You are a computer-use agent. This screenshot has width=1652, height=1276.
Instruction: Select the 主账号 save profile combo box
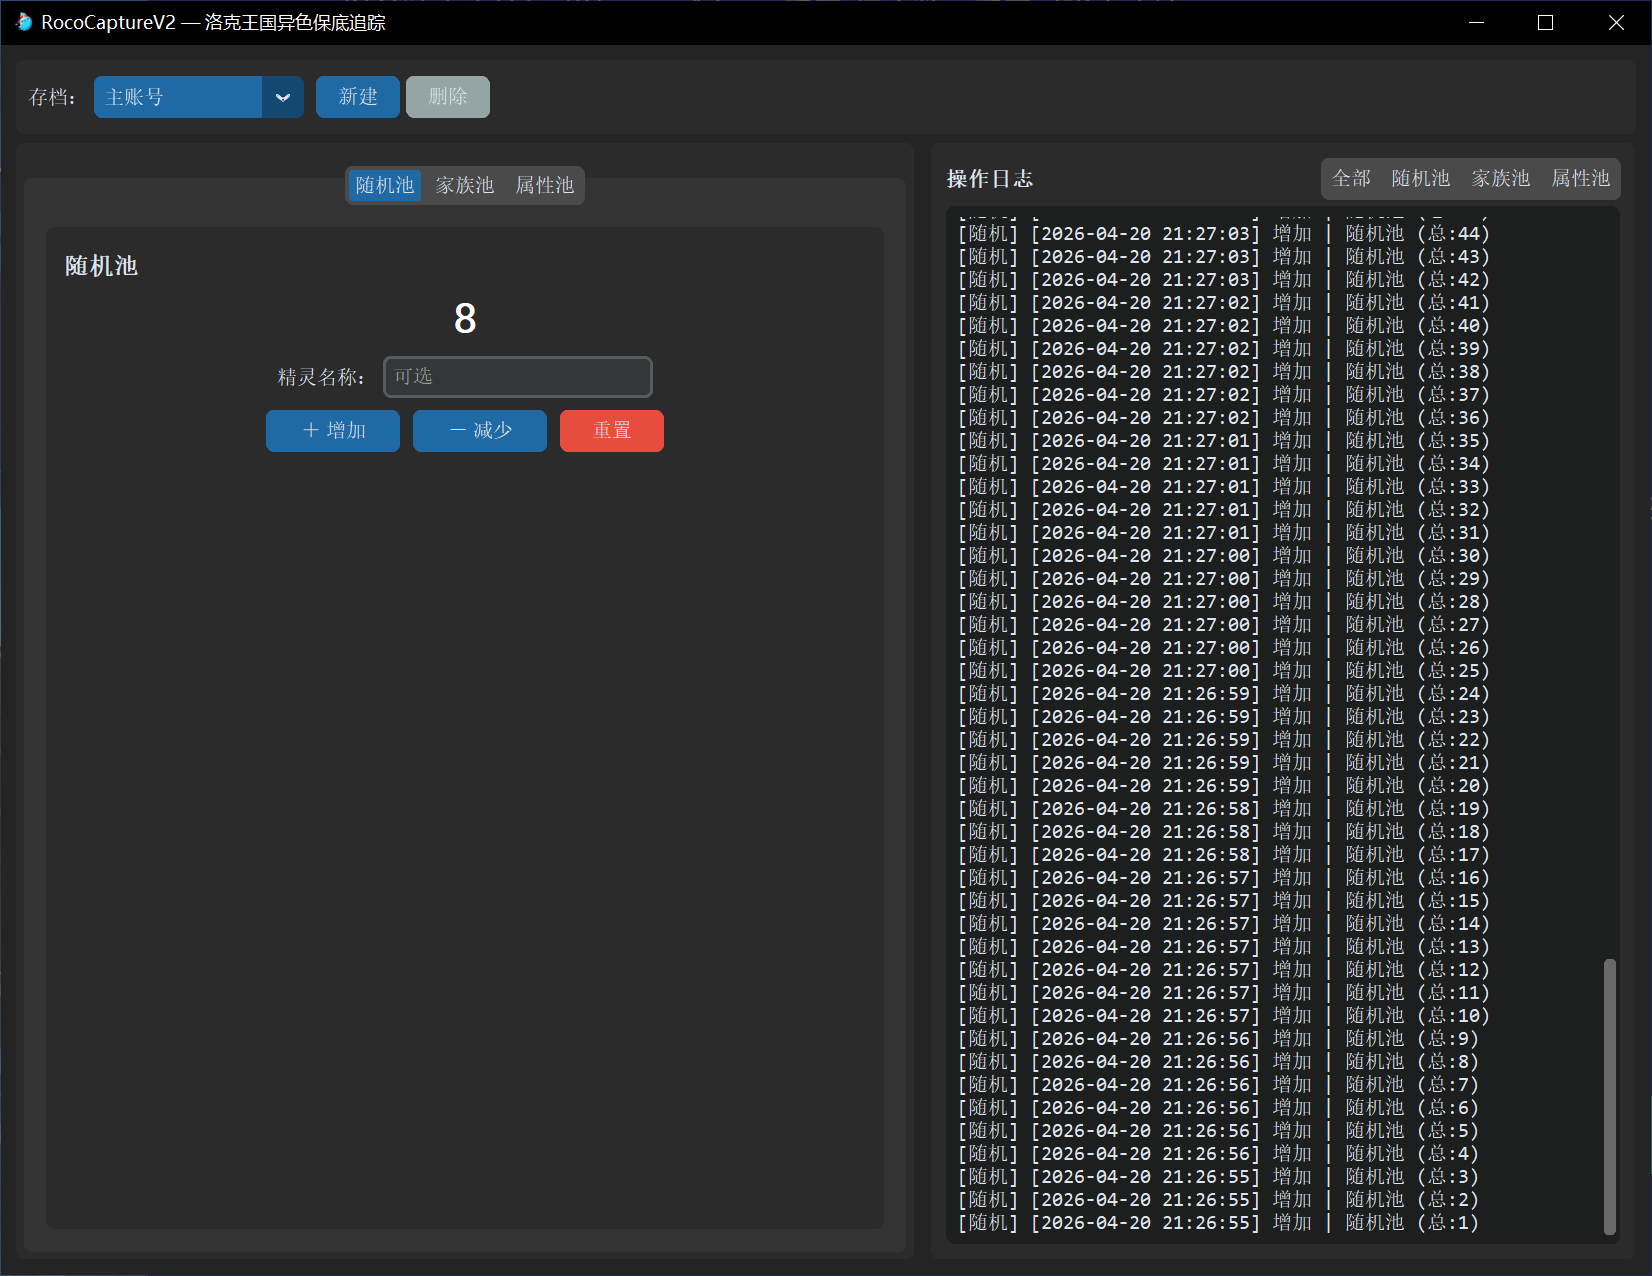click(x=178, y=97)
